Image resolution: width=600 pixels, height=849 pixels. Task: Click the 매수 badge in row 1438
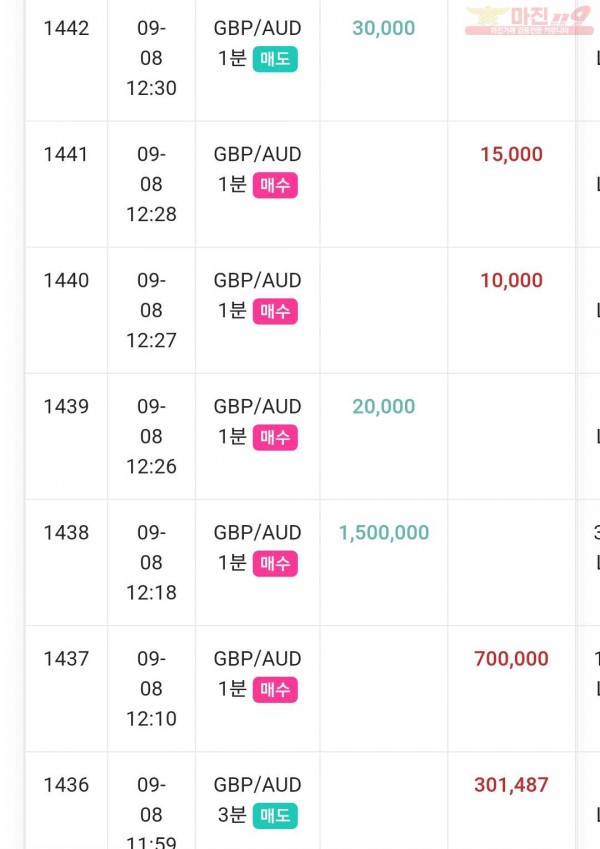(275, 564)
